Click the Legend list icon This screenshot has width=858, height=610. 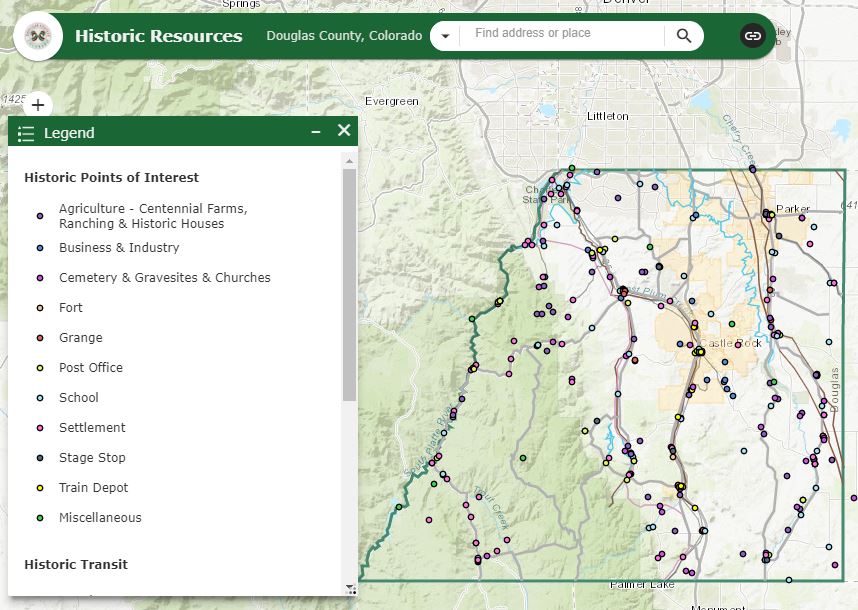coord(26,133)
